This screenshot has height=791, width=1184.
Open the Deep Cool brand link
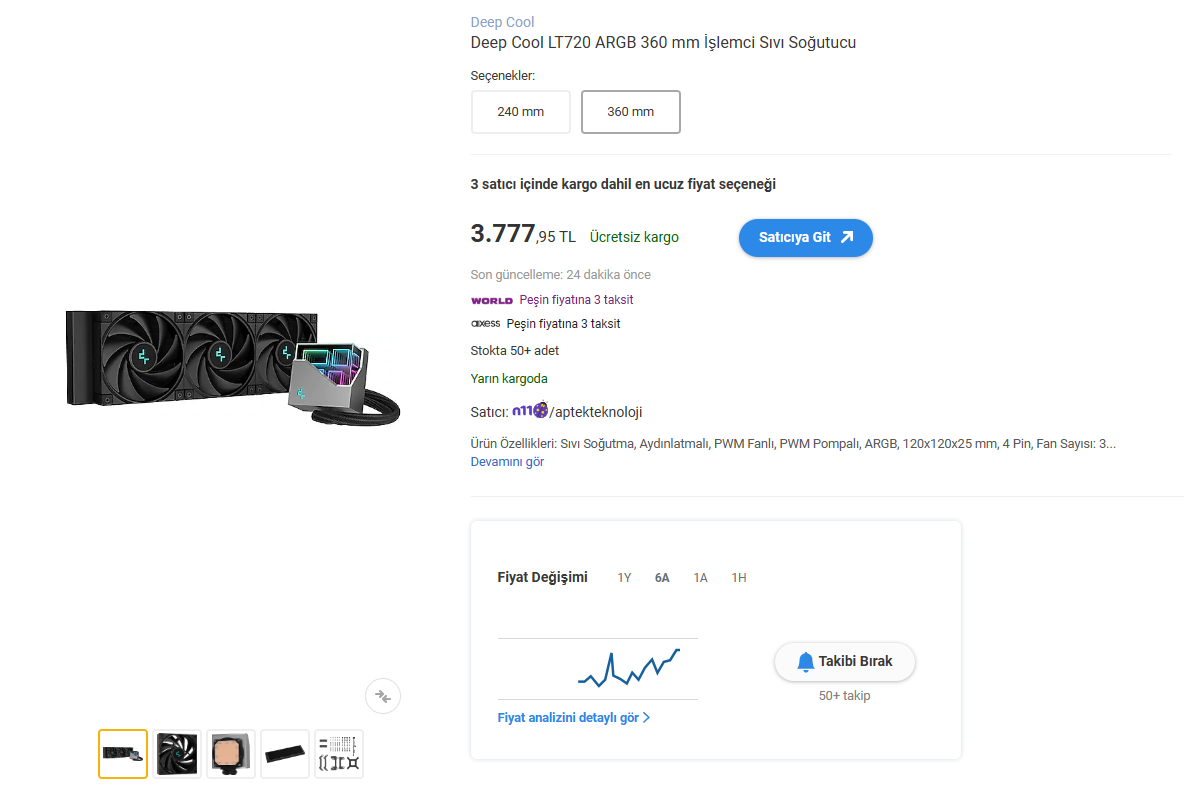tap(502, 22)
